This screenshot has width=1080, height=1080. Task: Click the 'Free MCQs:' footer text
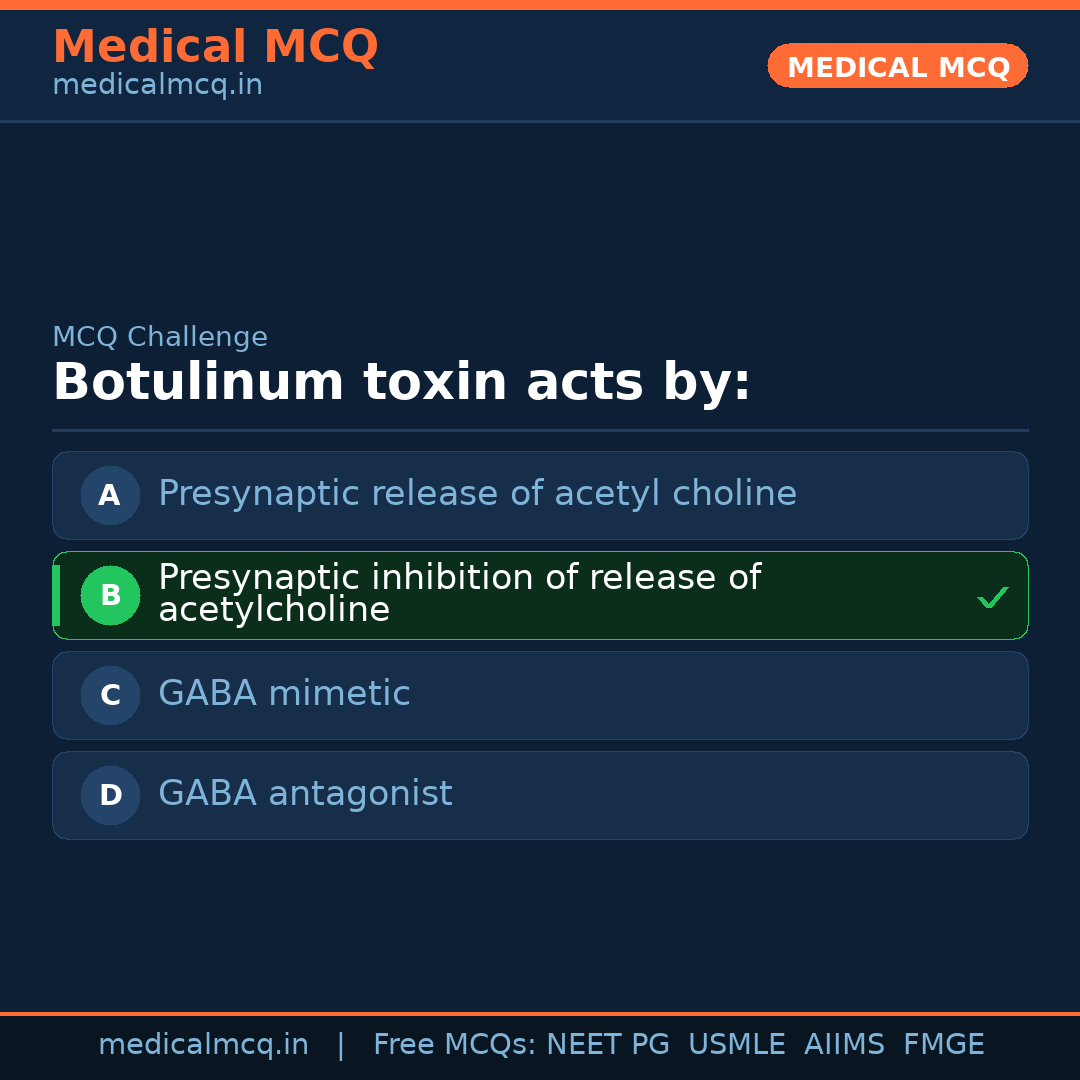click(x=455, y=1045)
